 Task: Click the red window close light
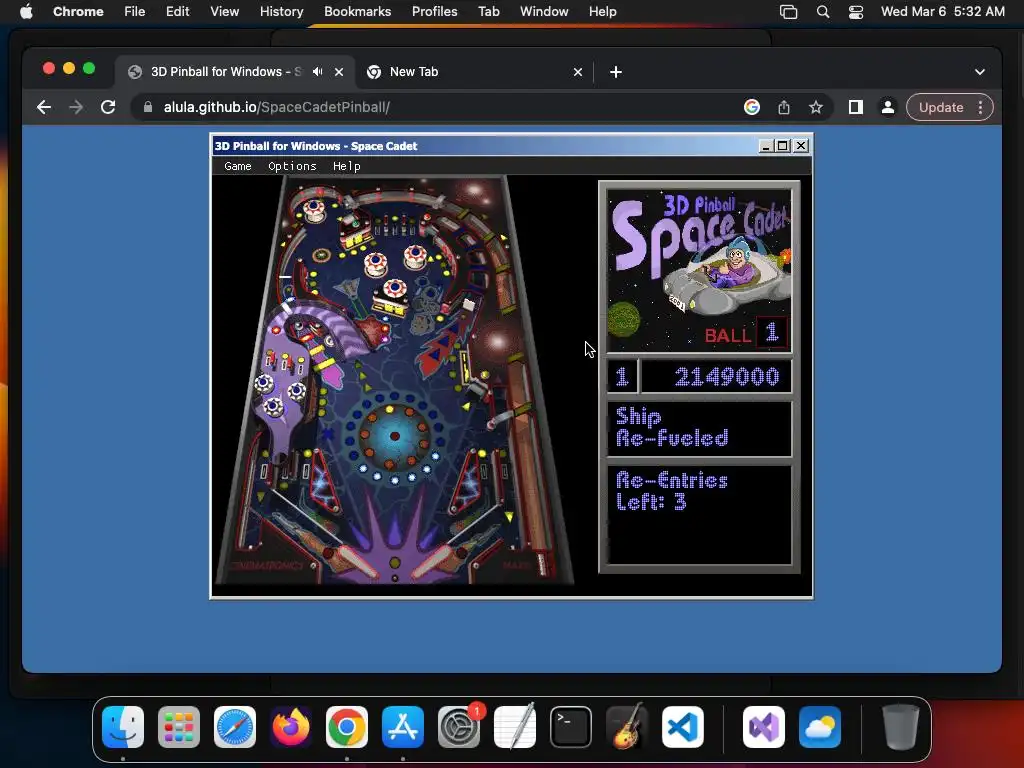[x=48, y=68]
